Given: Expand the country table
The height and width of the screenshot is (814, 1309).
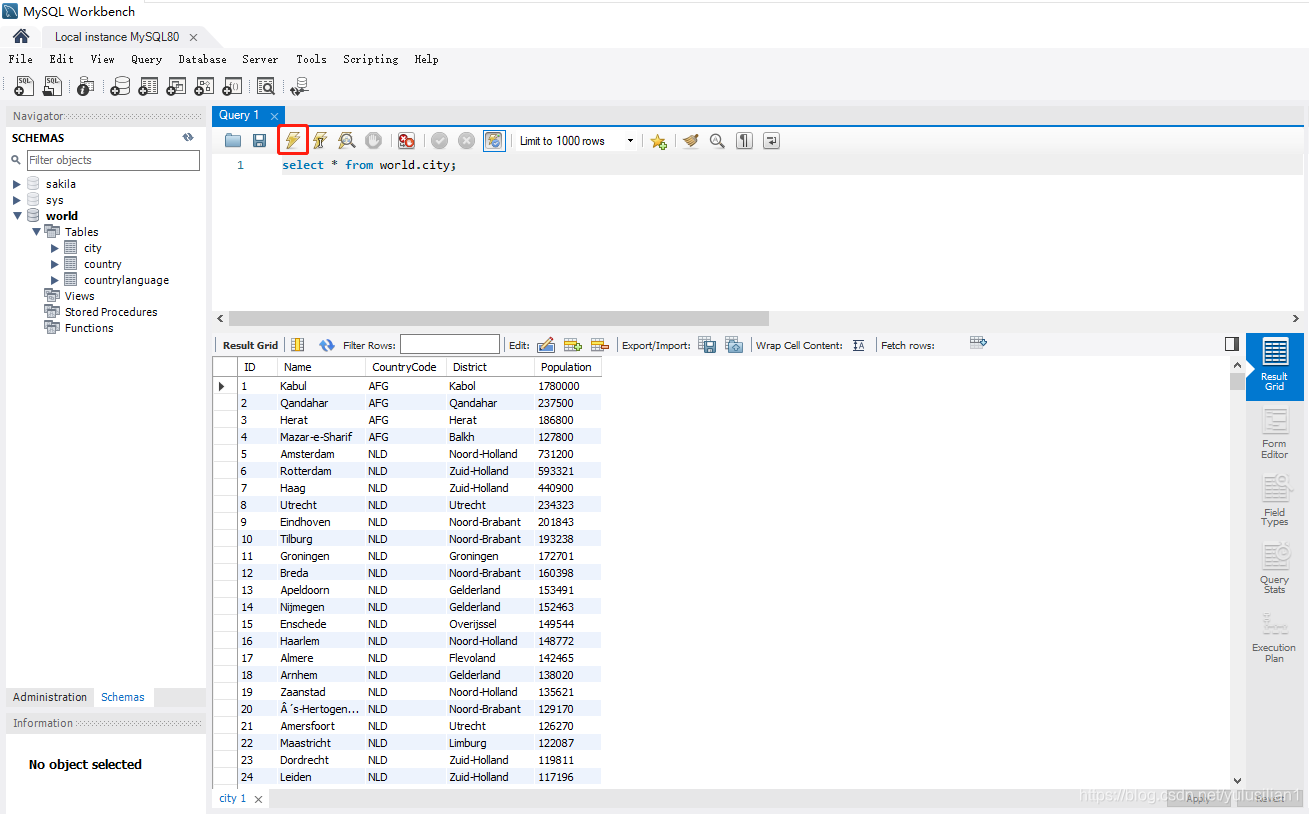Looking at the screenshot, I should pos(55,264).
